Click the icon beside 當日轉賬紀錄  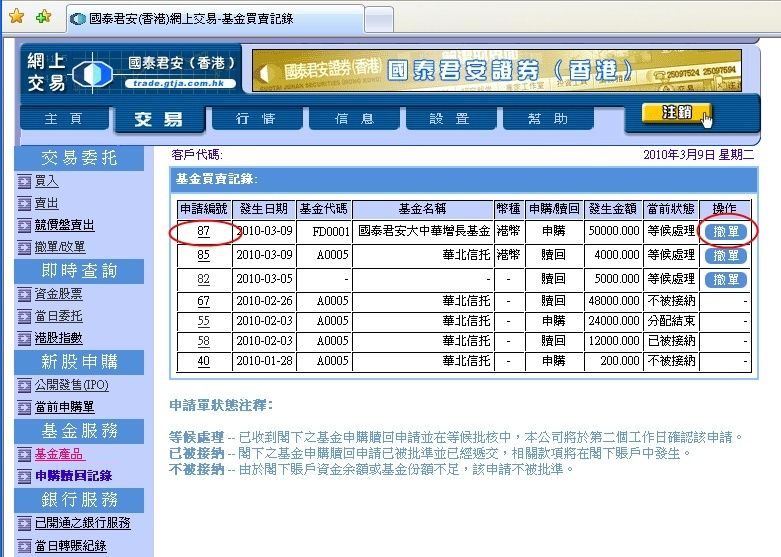pyautogui.click(x=24, y=546)
